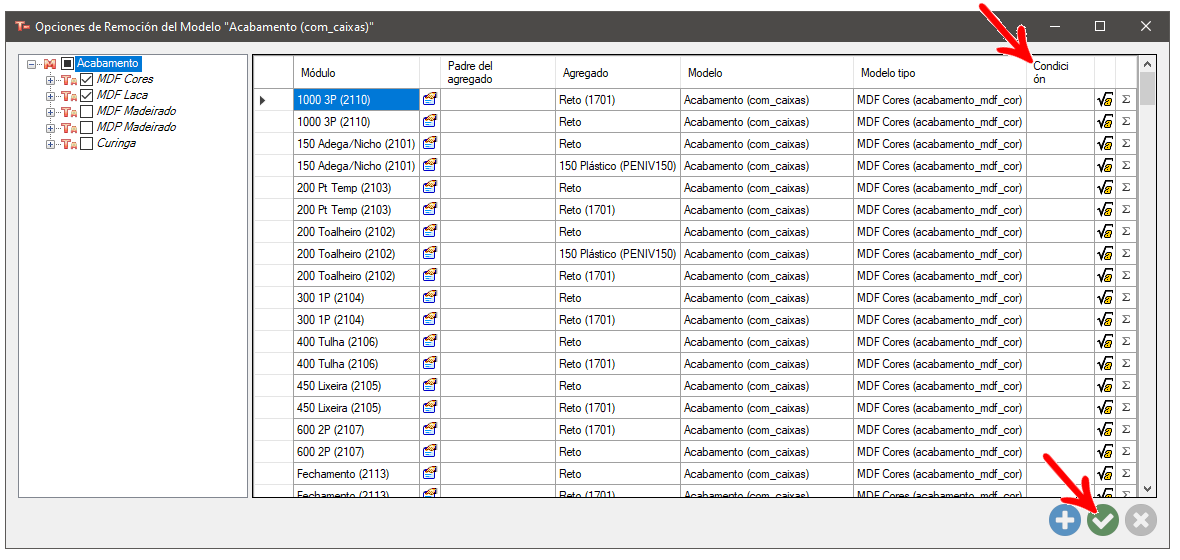Sort by the Padre del agregado column header
The width and height of the screenshot is (1180, 560).
(x=498, y=72)
